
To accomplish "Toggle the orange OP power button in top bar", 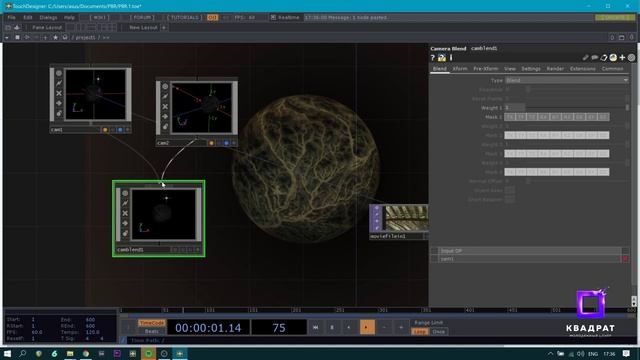I will (x=212, y=18).
